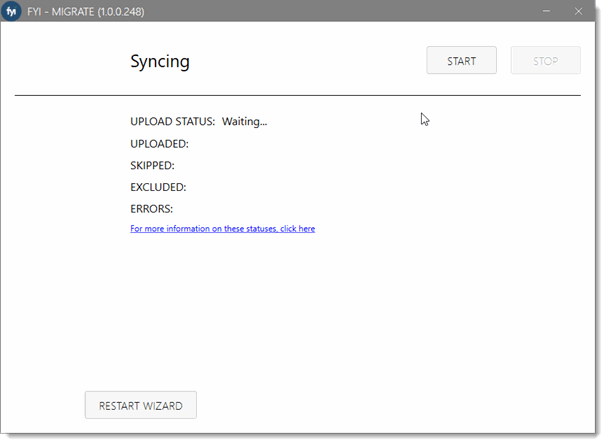Click the RESTART WIZARD button
606x444 pixels.
coord(141,405)
